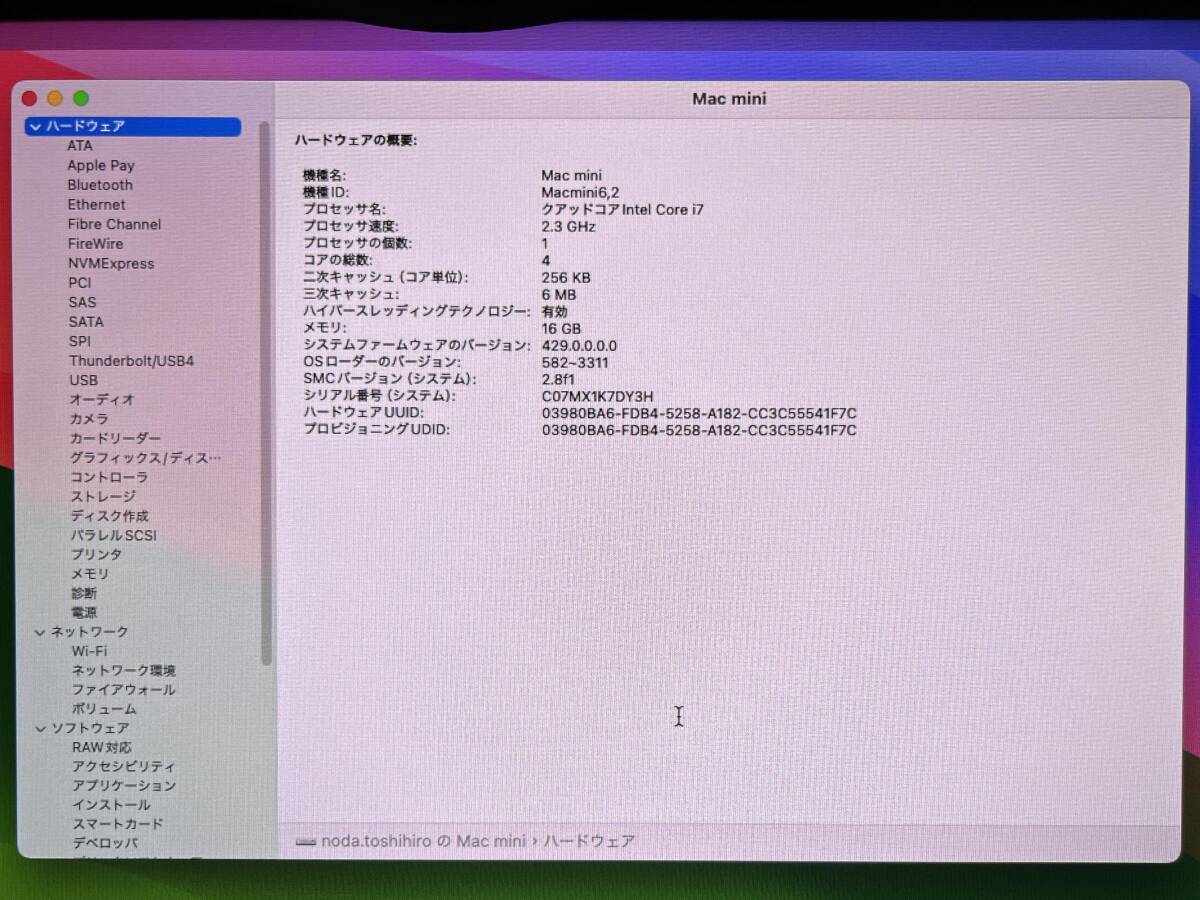Image resolution: width=1200 pixels, height=900 pixels.
Task: Click the プロビジョニングUDID value
Action: [x=699, y=431]
